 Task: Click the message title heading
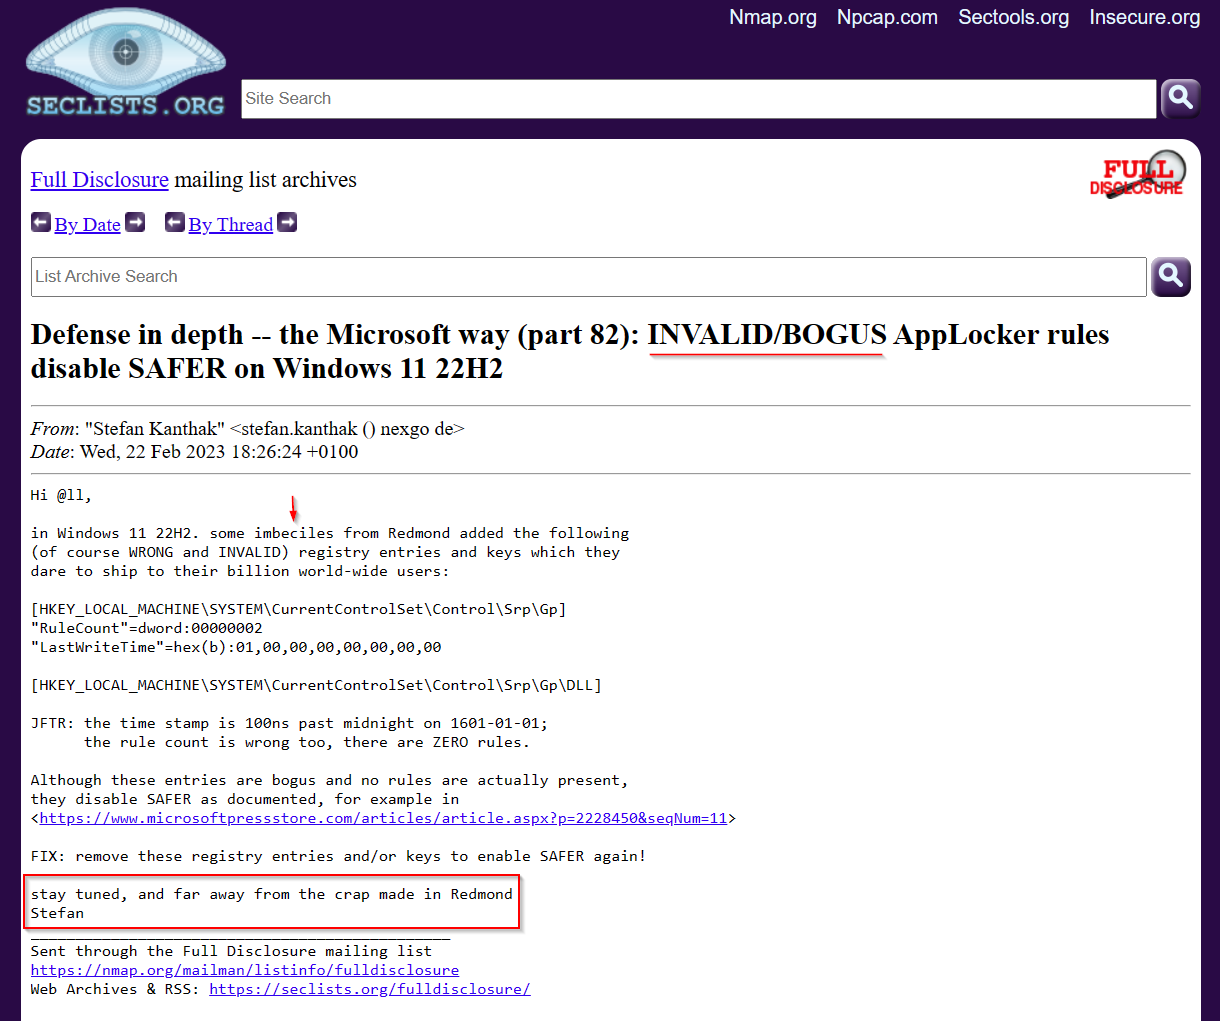pos(570,351)
